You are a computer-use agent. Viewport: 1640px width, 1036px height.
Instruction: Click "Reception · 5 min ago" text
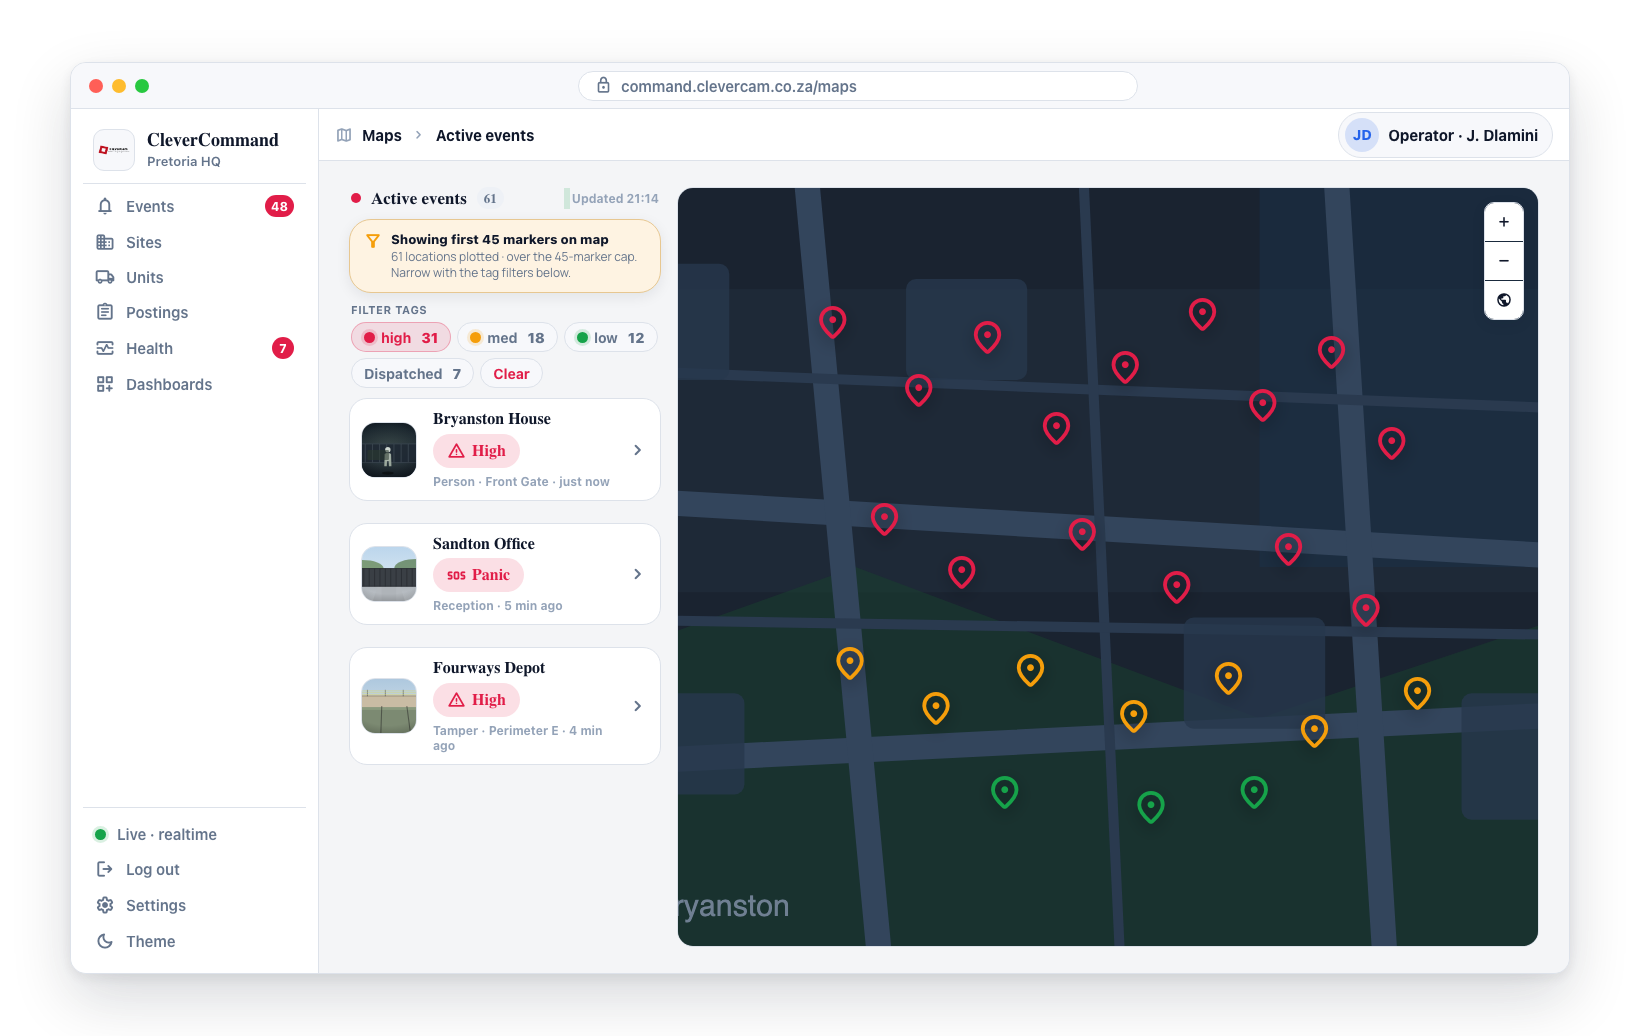tap(498, 606)
